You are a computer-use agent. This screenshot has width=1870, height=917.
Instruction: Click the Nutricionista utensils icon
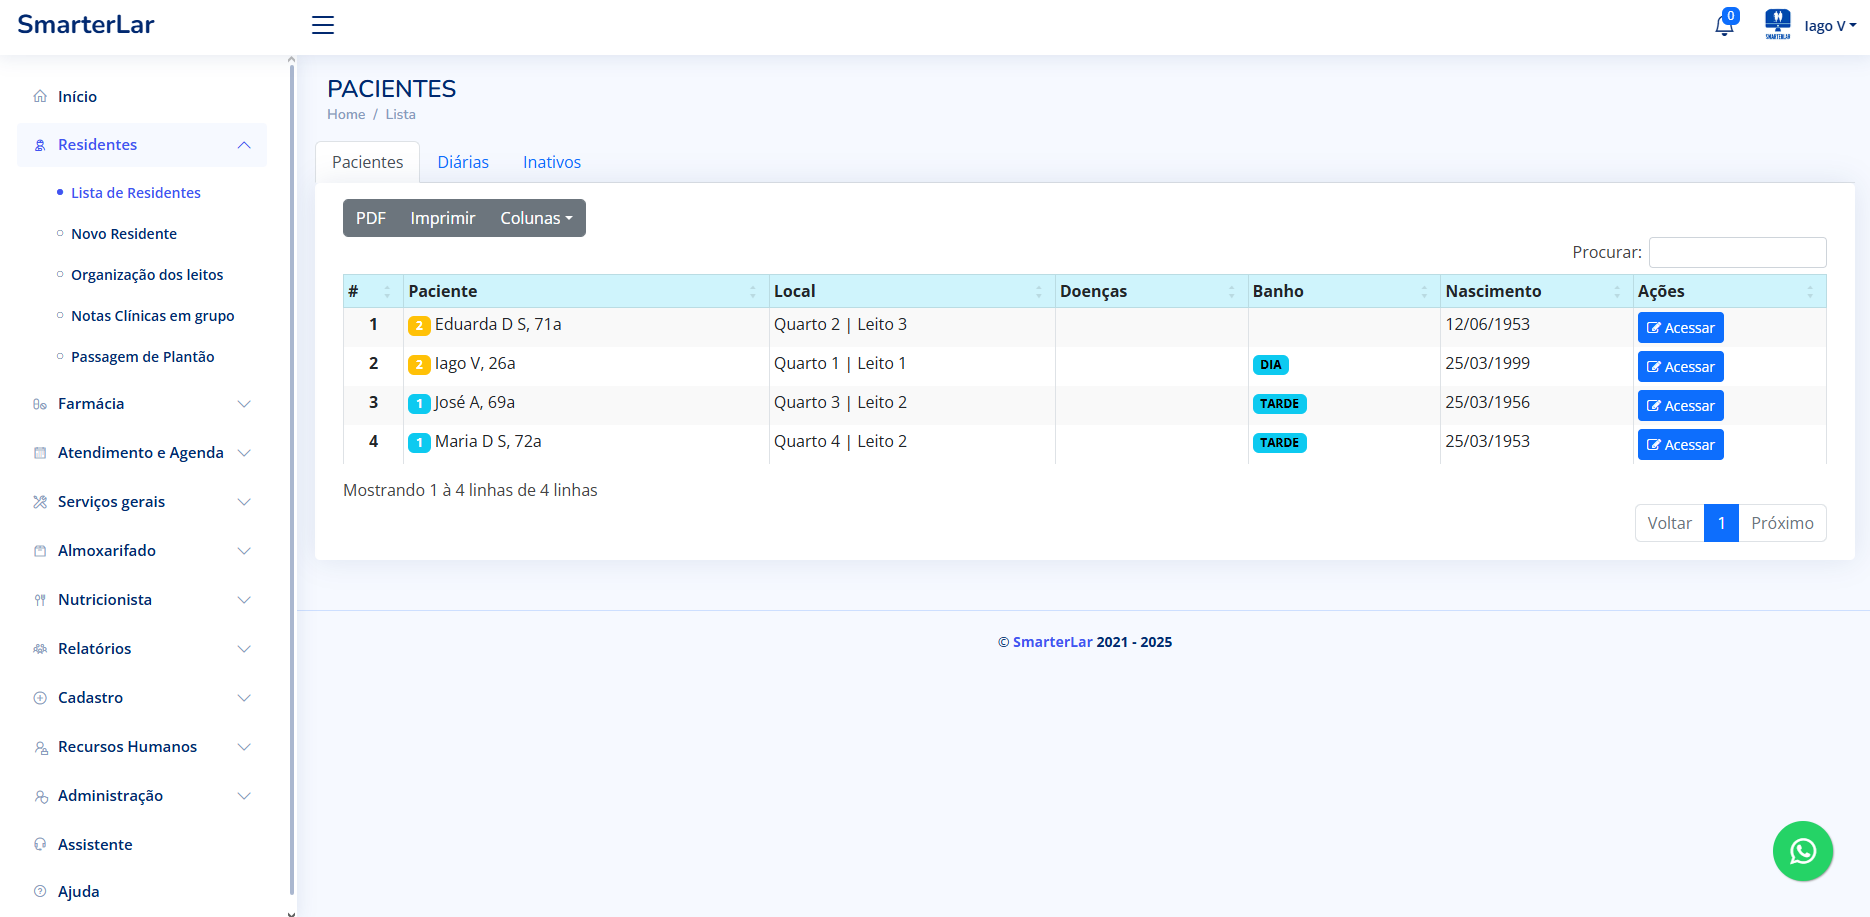40,600
